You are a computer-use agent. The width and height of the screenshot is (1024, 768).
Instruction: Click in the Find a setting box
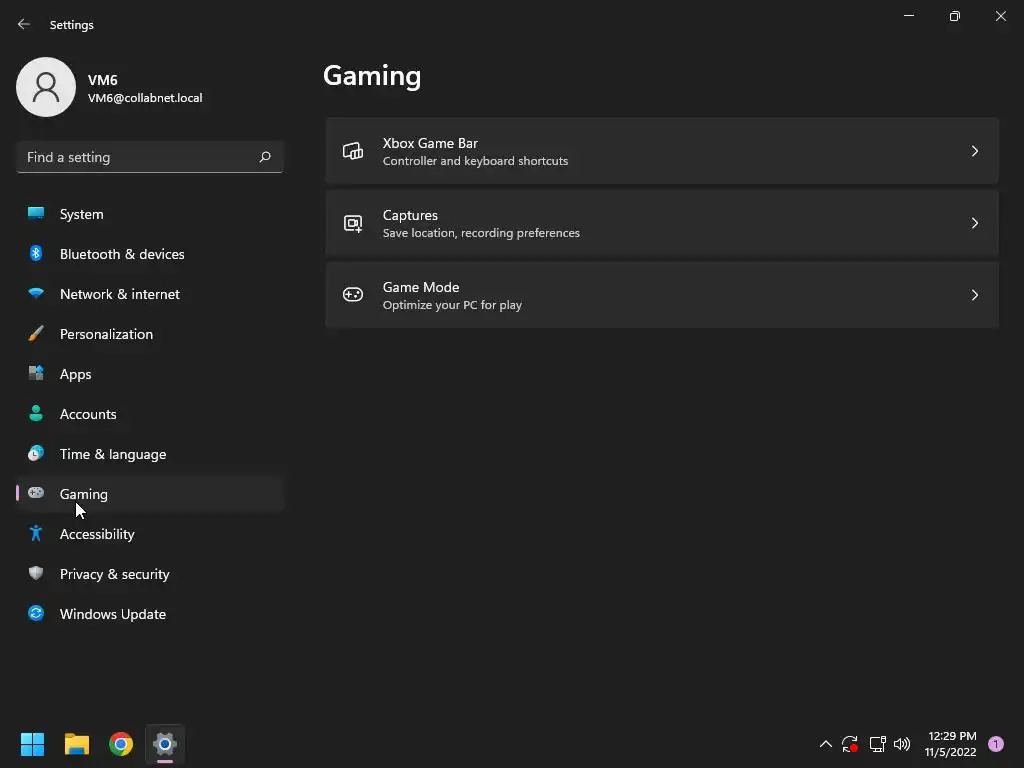coord(150,157)
